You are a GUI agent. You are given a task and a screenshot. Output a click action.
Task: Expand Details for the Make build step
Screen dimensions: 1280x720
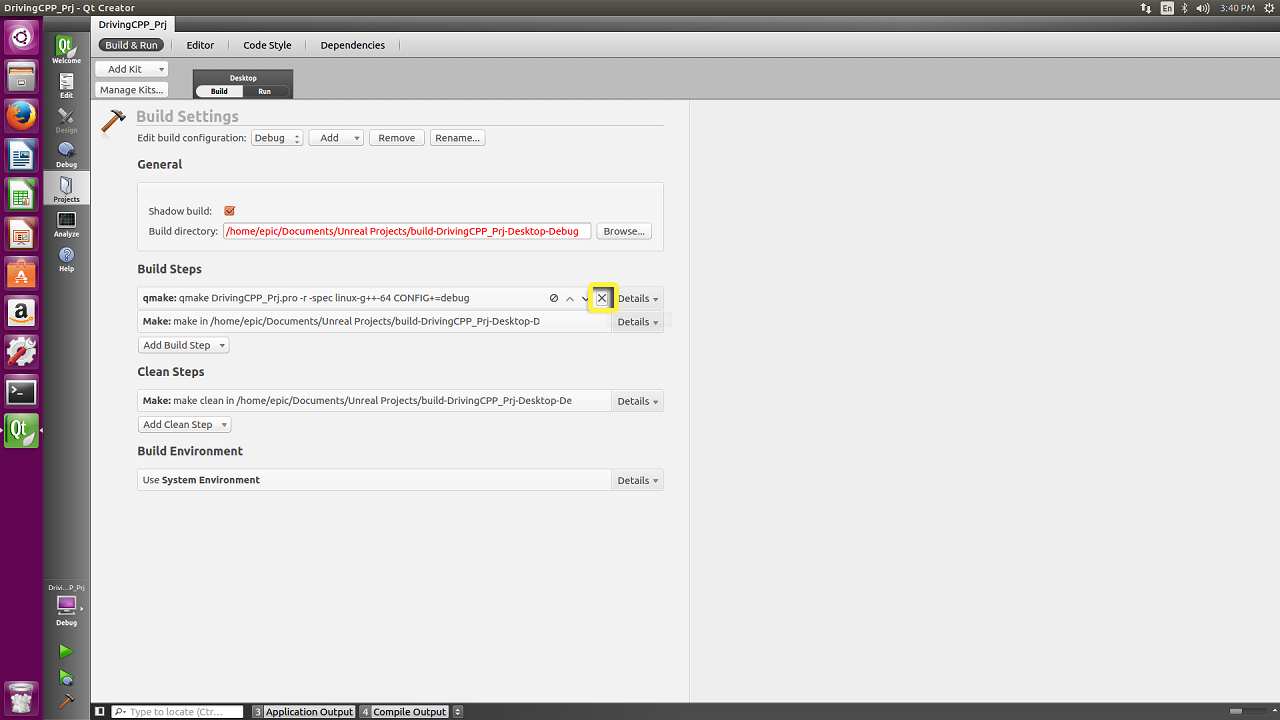pyautogui.click(x=637, y=322)
